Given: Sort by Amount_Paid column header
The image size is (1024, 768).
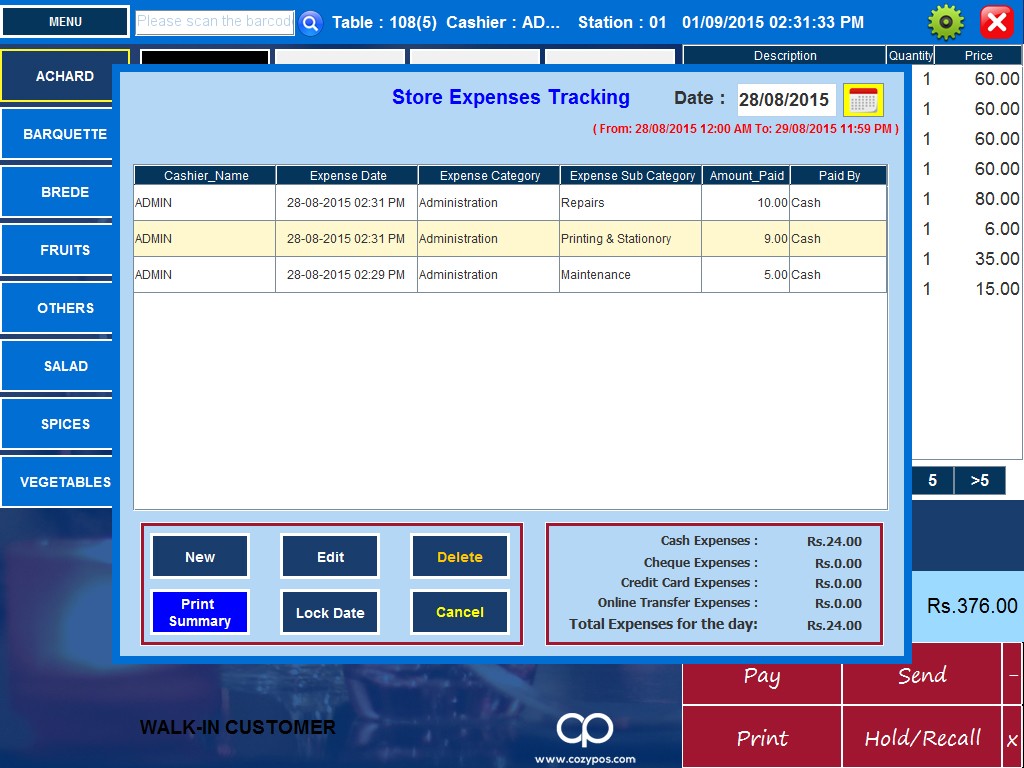Looking at the screenshot, I should 746,176.
